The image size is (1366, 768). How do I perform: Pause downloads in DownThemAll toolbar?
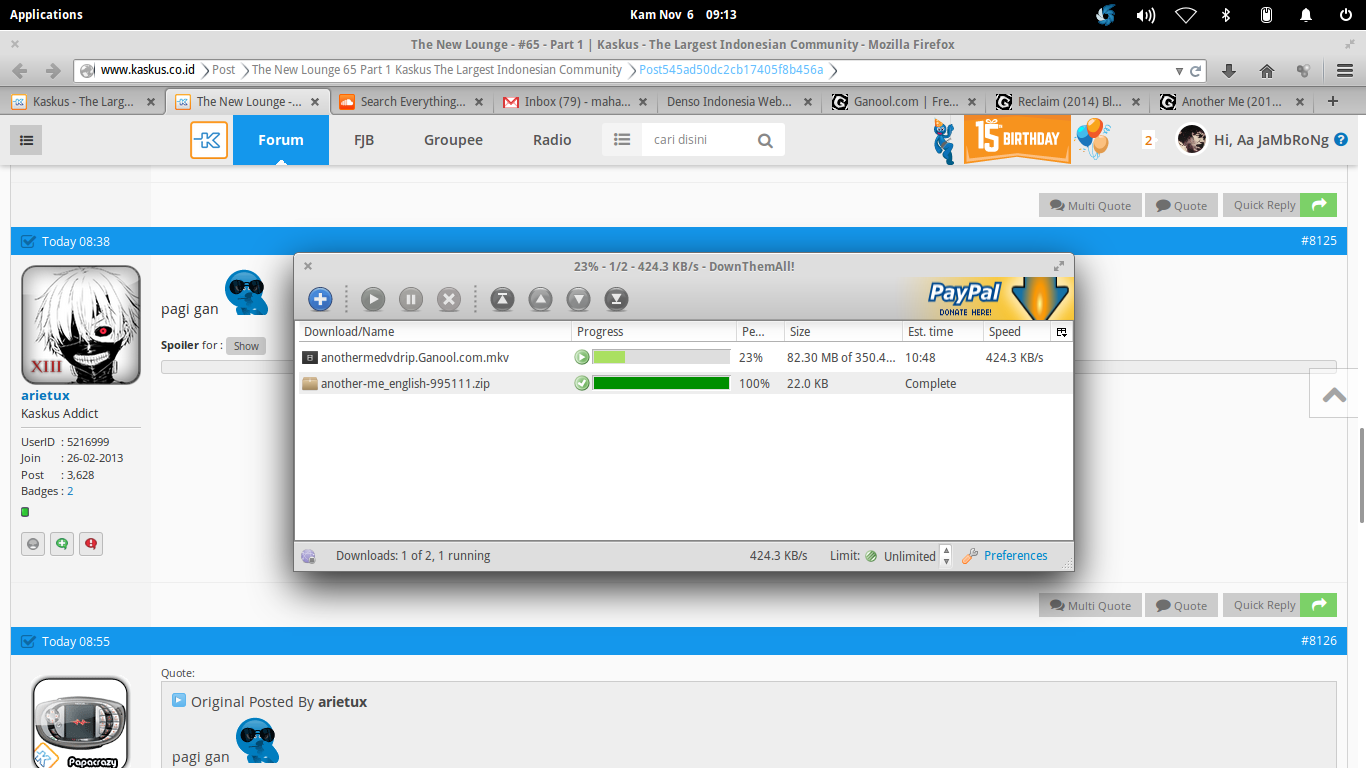[411, 299]
